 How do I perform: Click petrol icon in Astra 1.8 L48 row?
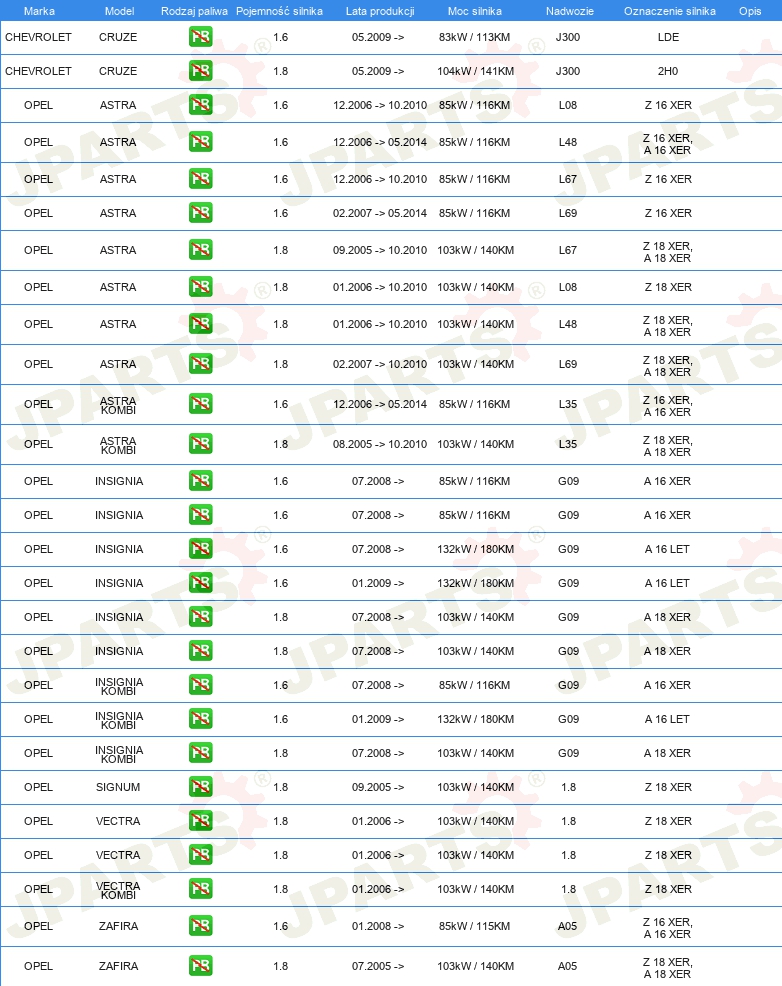point(201,324)
